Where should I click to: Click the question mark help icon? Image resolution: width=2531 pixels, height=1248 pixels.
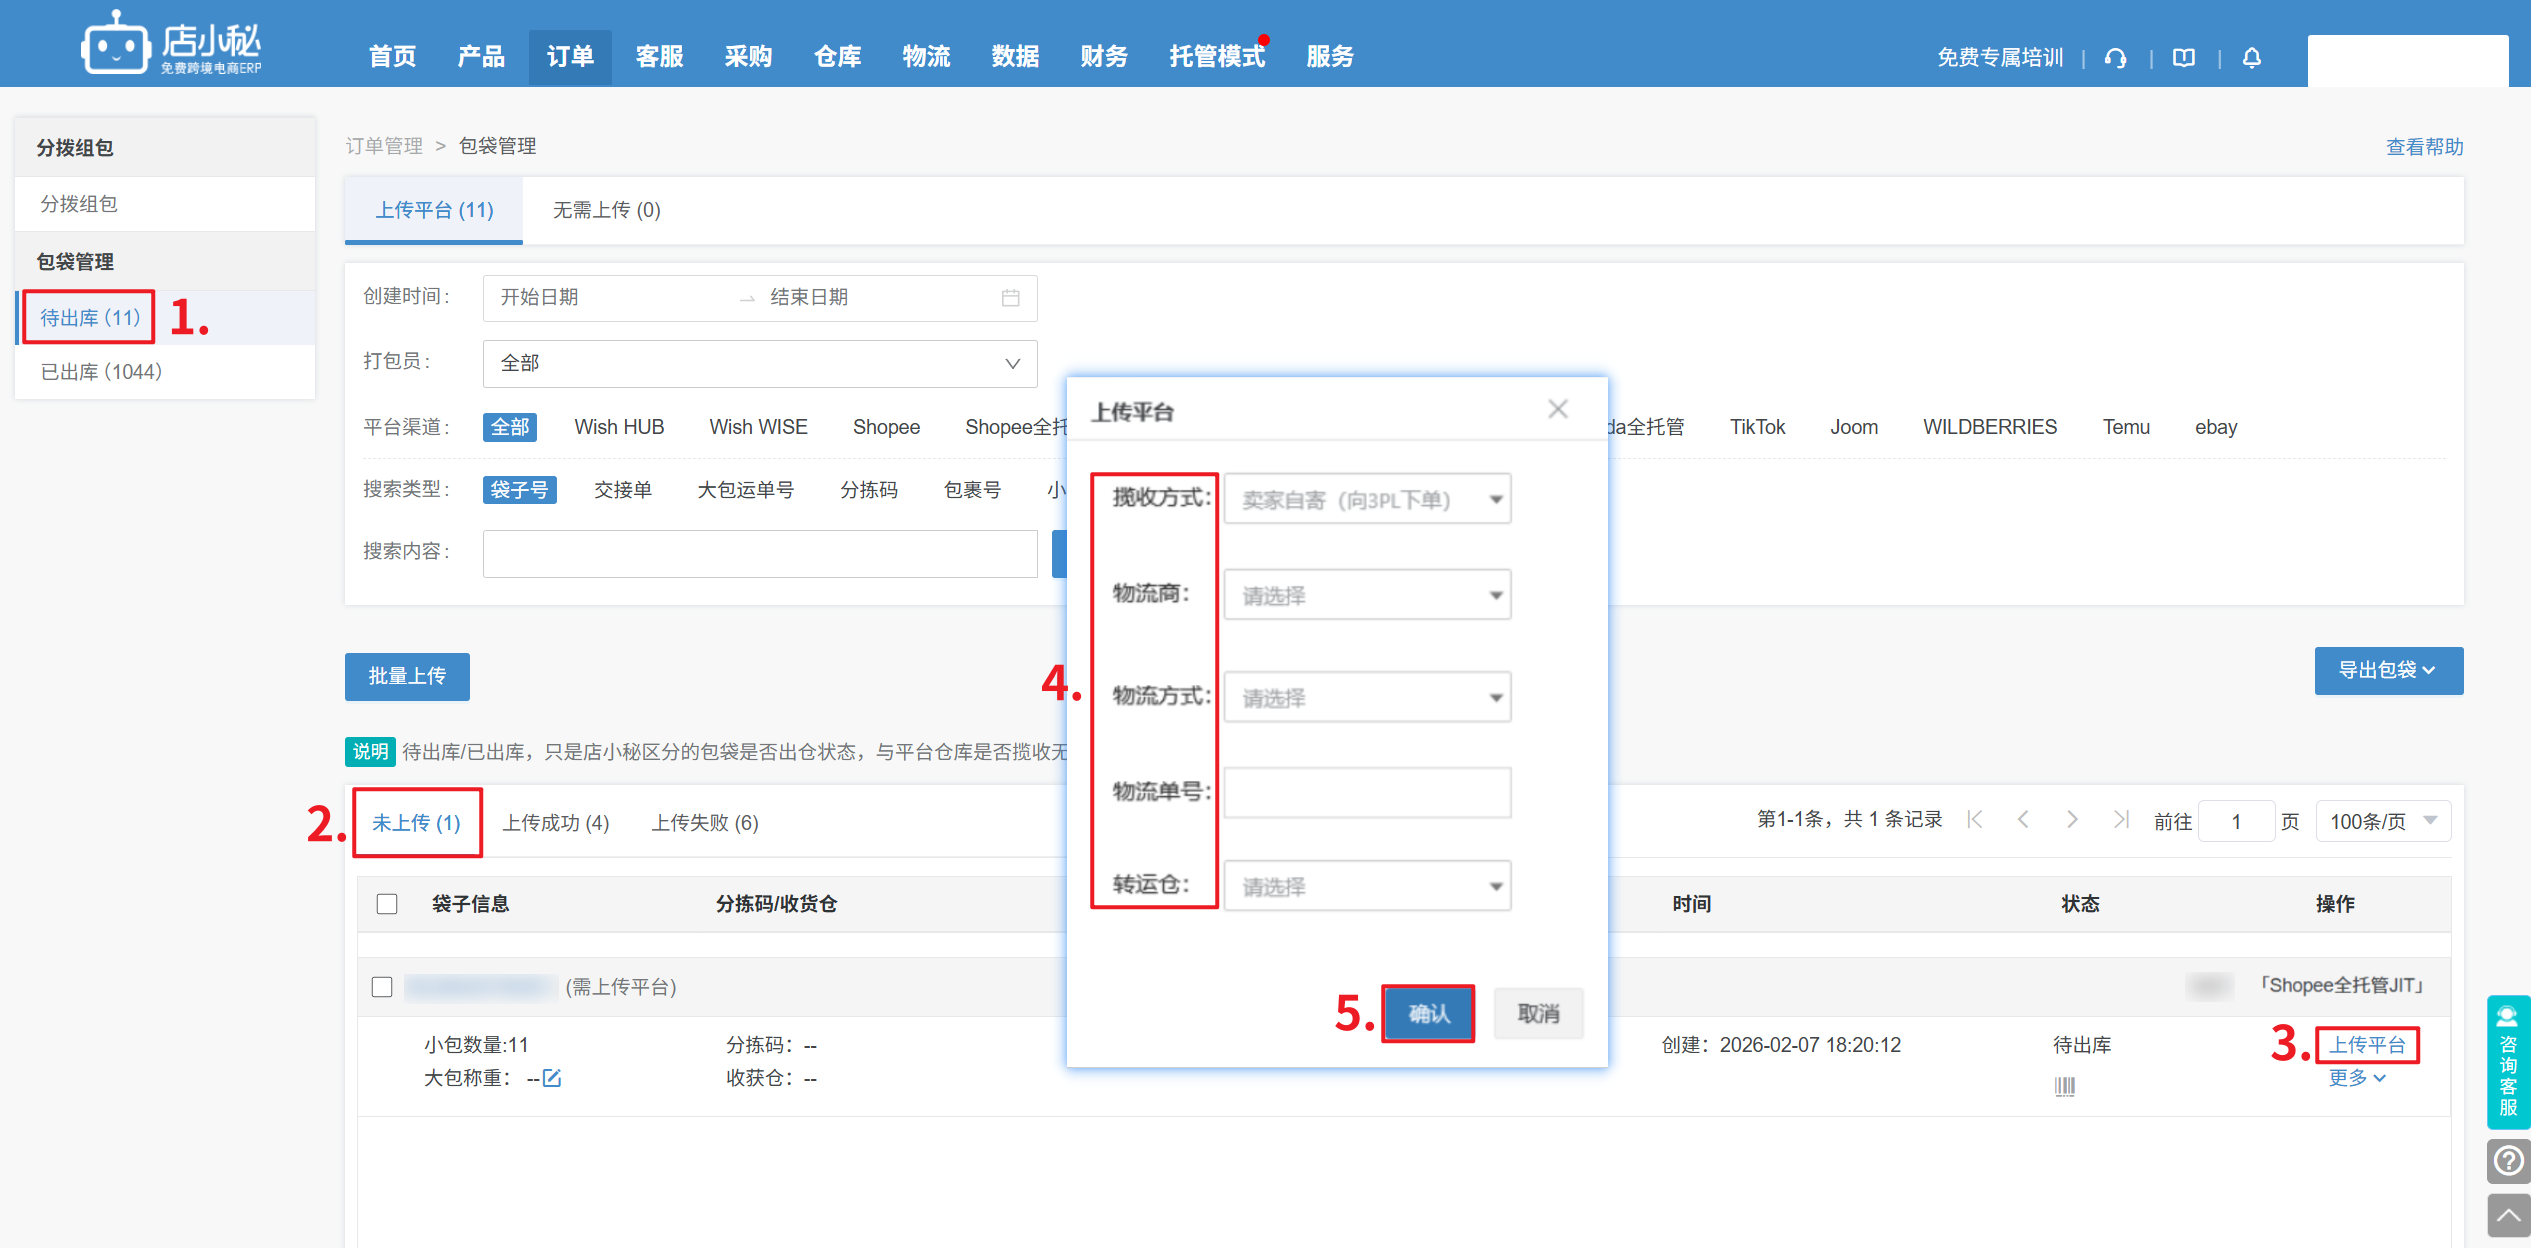click(2508, 1161)
